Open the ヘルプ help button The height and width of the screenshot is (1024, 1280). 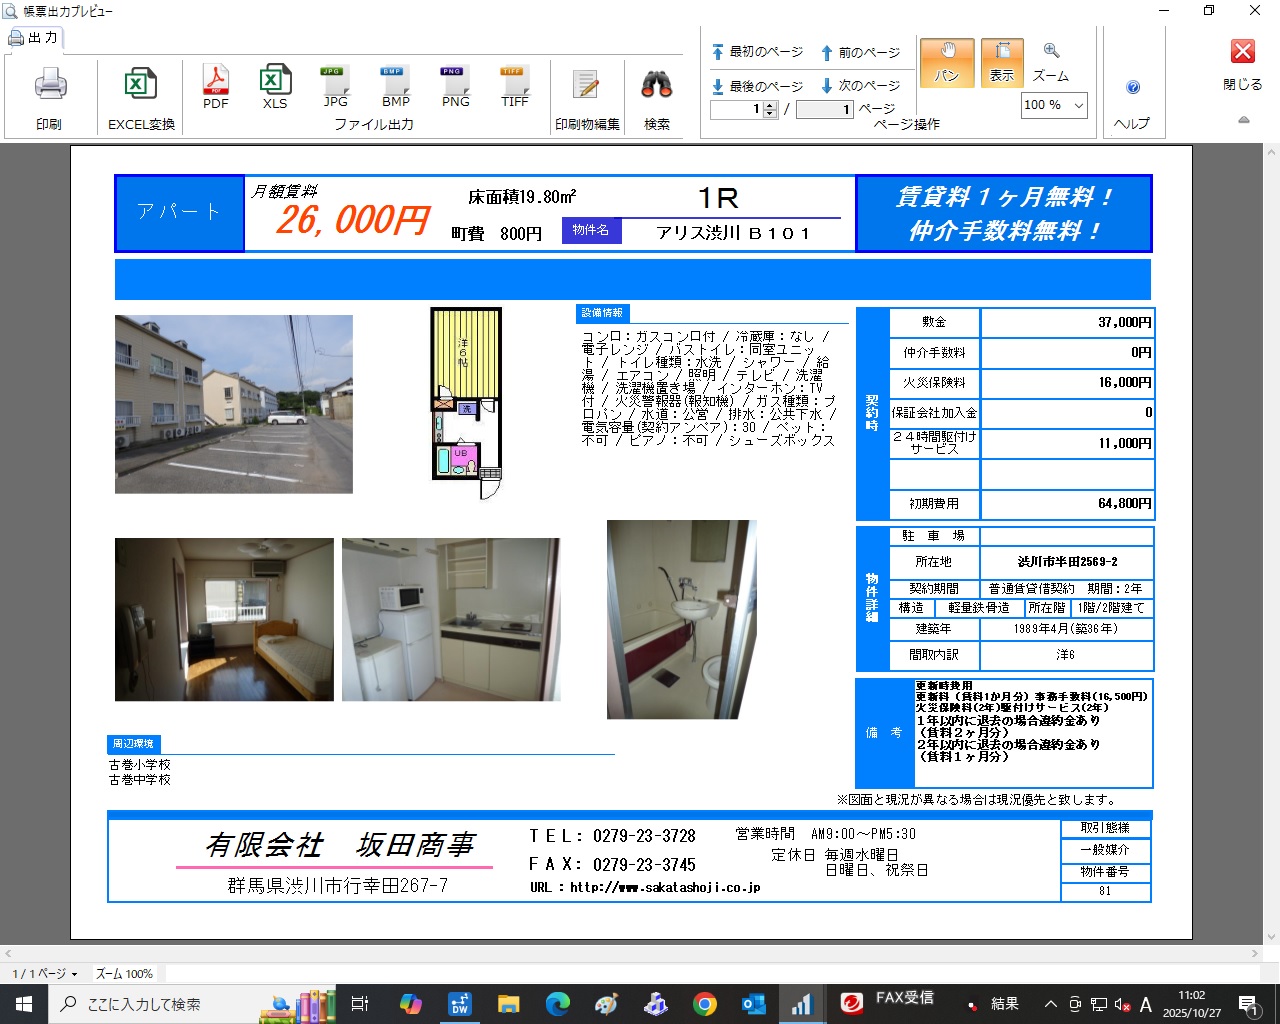tap(1132, 88)
